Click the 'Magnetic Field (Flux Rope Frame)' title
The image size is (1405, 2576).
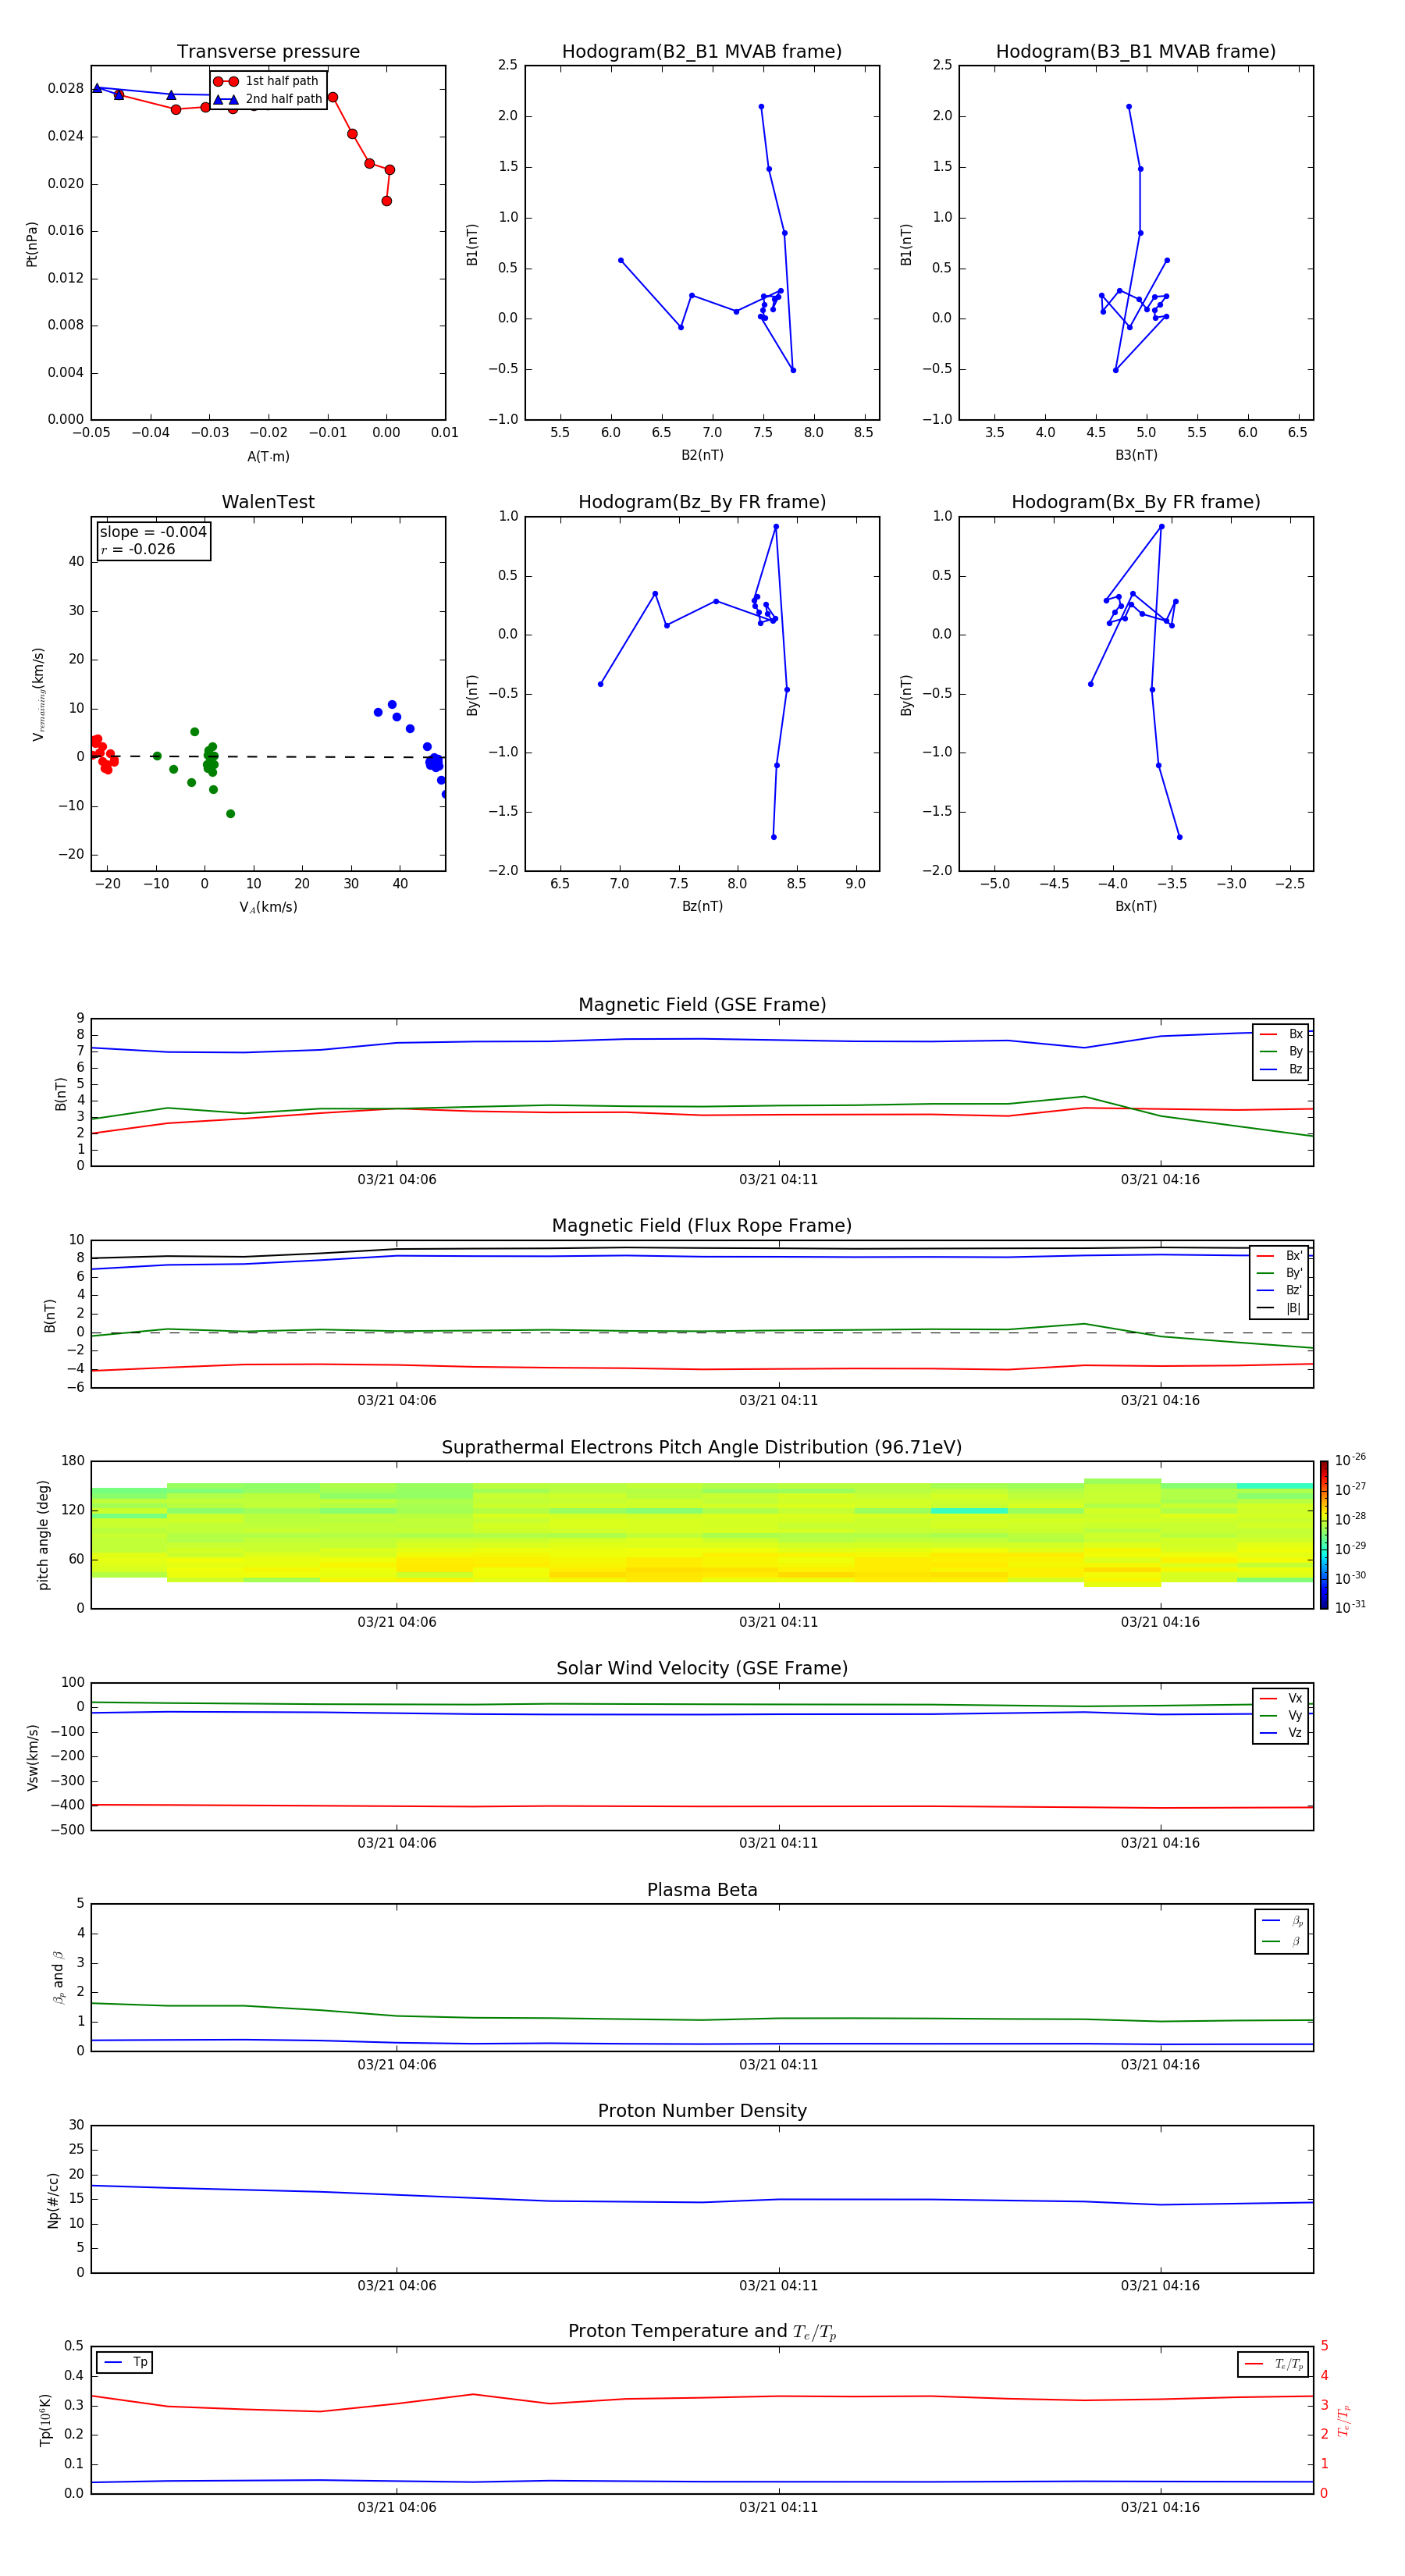702,1226
